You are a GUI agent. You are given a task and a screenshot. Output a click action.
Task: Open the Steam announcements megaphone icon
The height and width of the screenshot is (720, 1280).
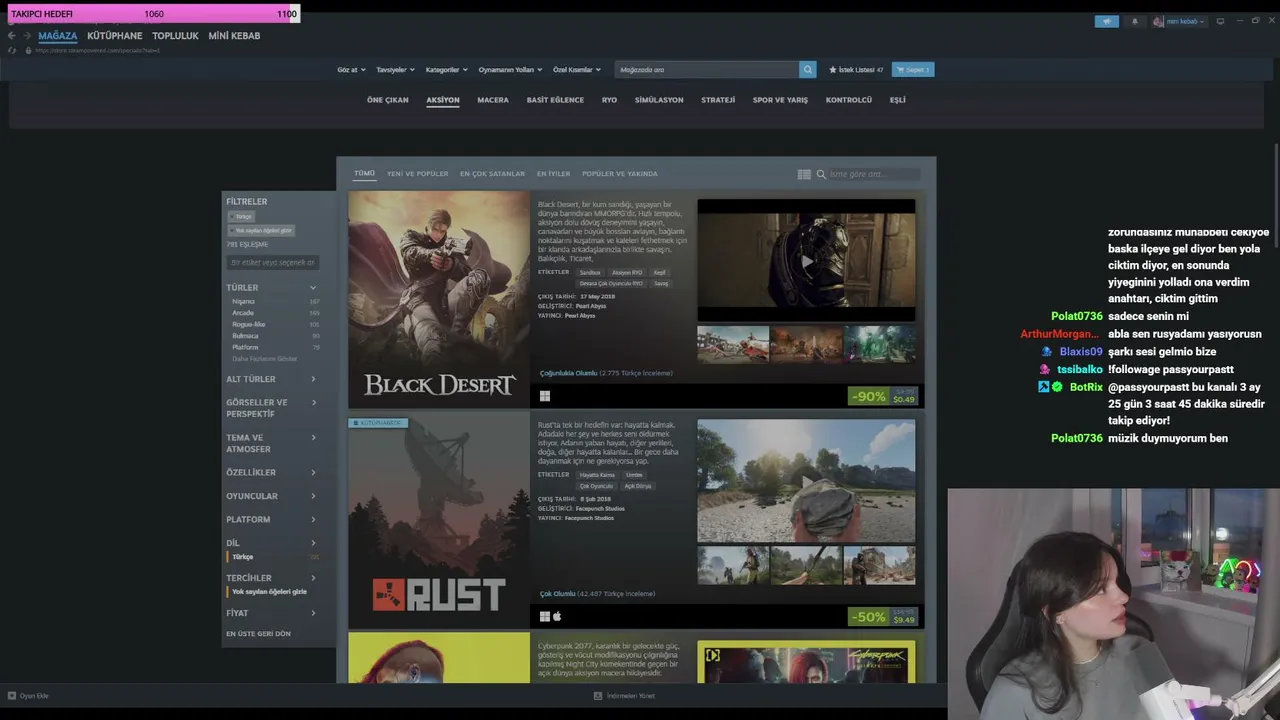[x=1107, y=21]
